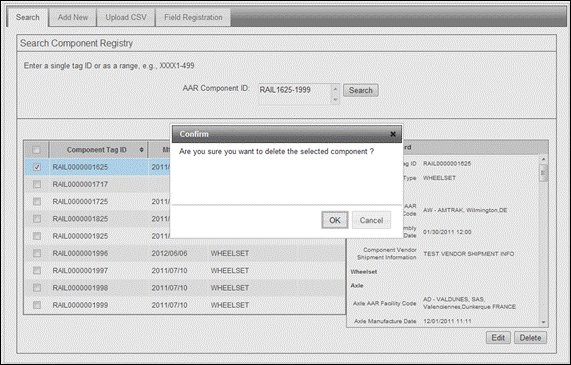Select row RAIL0000001996
The width and height of the screenshot is (571, 365).
185,253
